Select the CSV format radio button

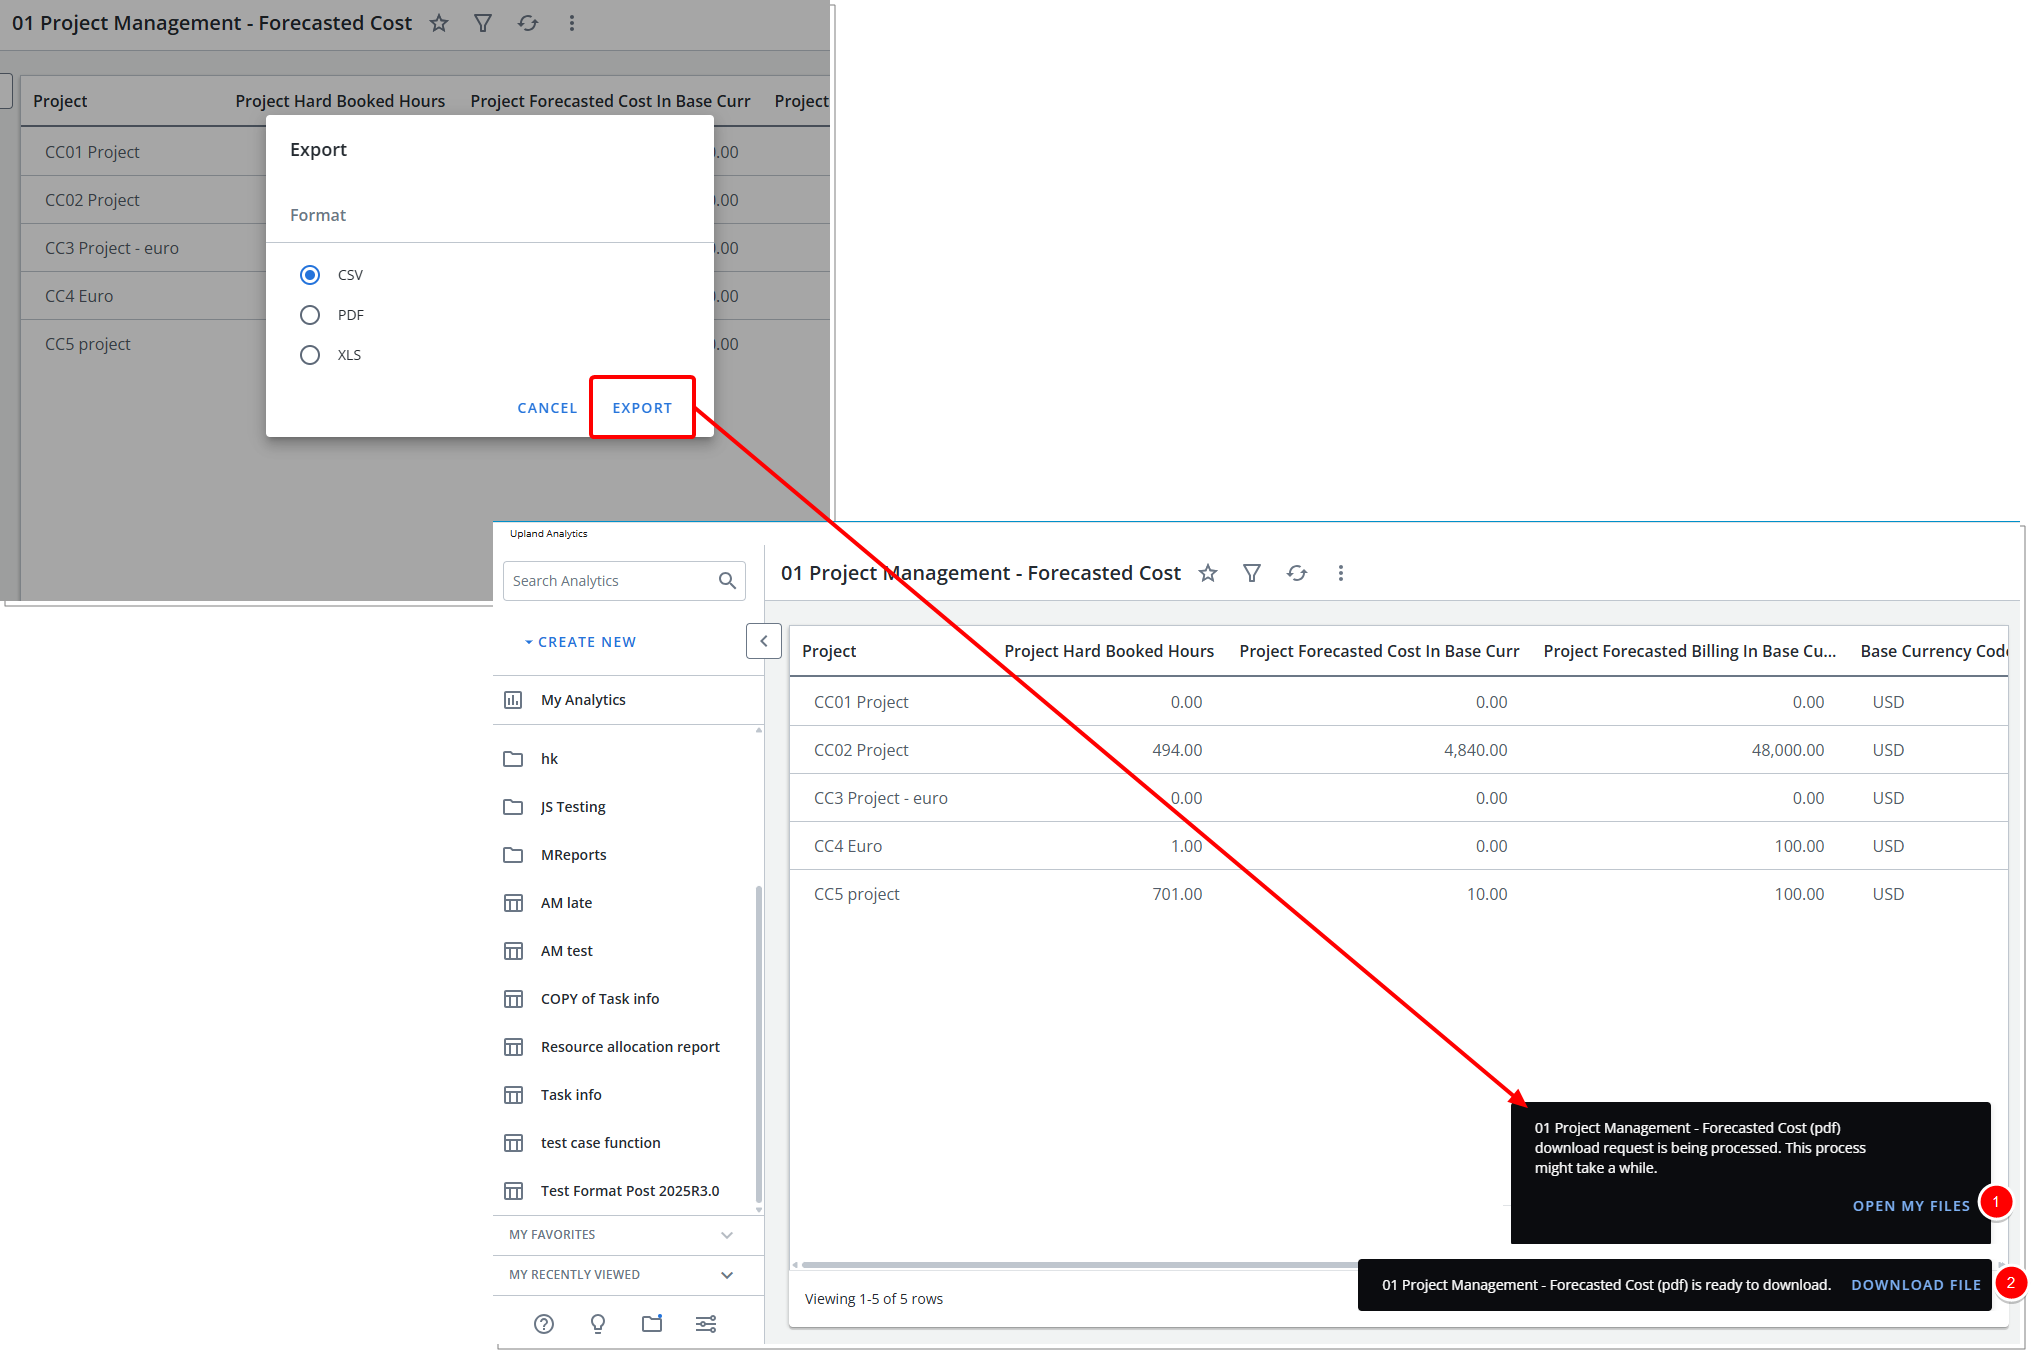coord(310,275)
